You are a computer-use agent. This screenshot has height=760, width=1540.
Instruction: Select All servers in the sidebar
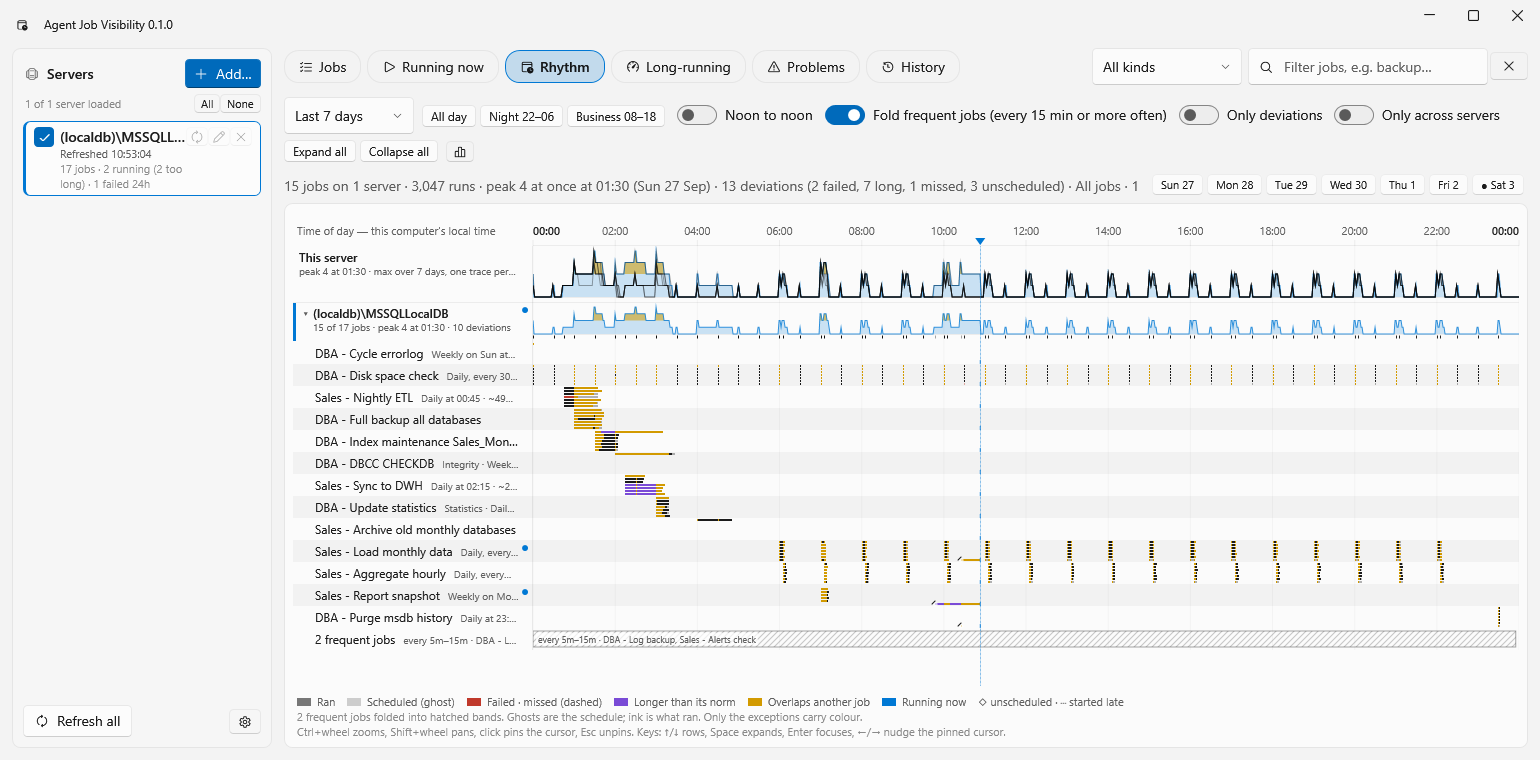click(x=207, y=104)
